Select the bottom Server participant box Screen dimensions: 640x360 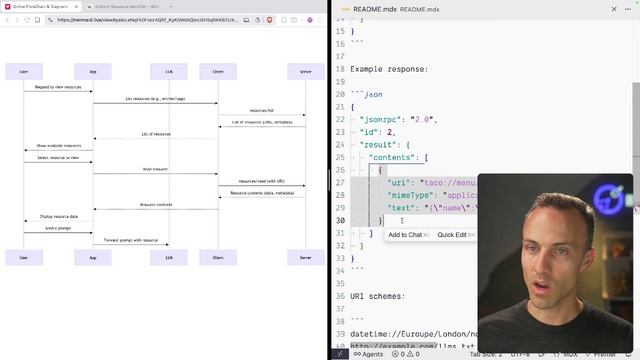[306, 258]
